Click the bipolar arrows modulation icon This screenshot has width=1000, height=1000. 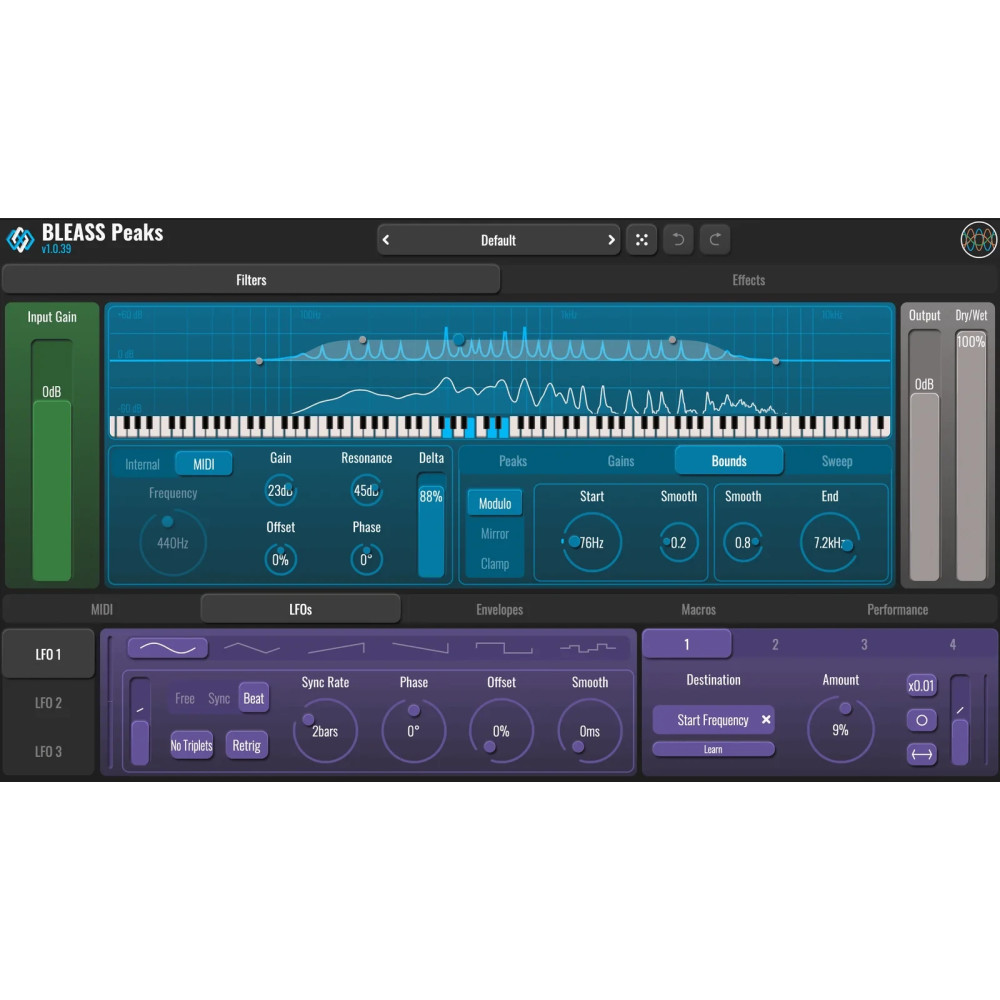921,754
